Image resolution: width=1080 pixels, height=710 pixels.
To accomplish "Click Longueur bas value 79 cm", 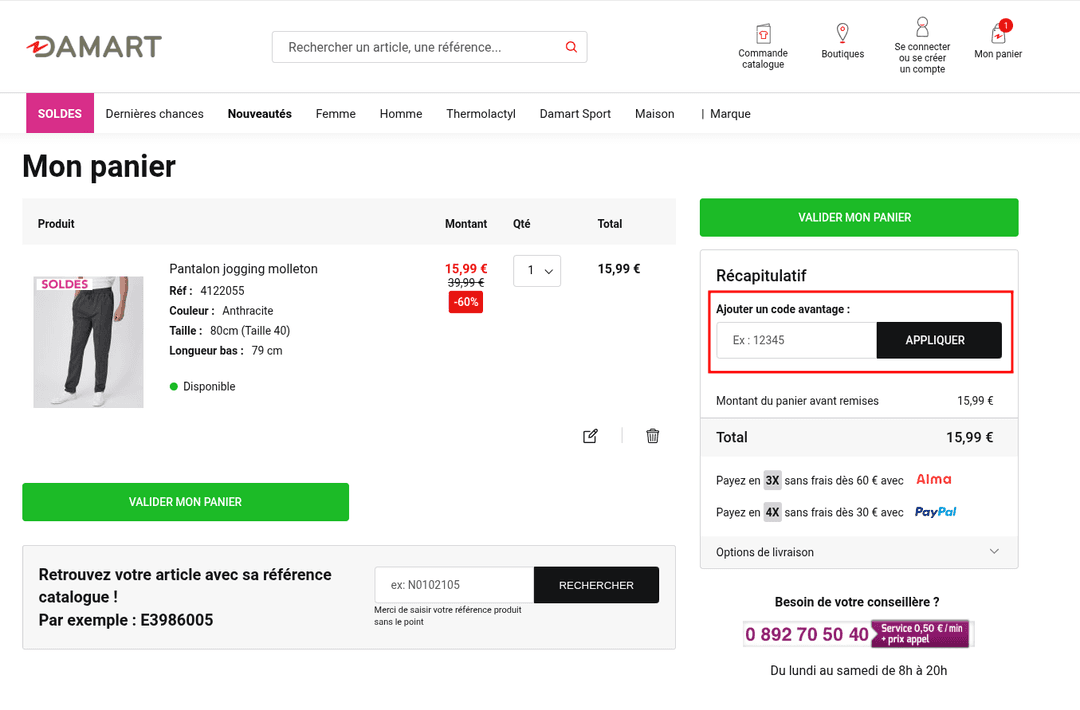I will (x=267, y=351).
